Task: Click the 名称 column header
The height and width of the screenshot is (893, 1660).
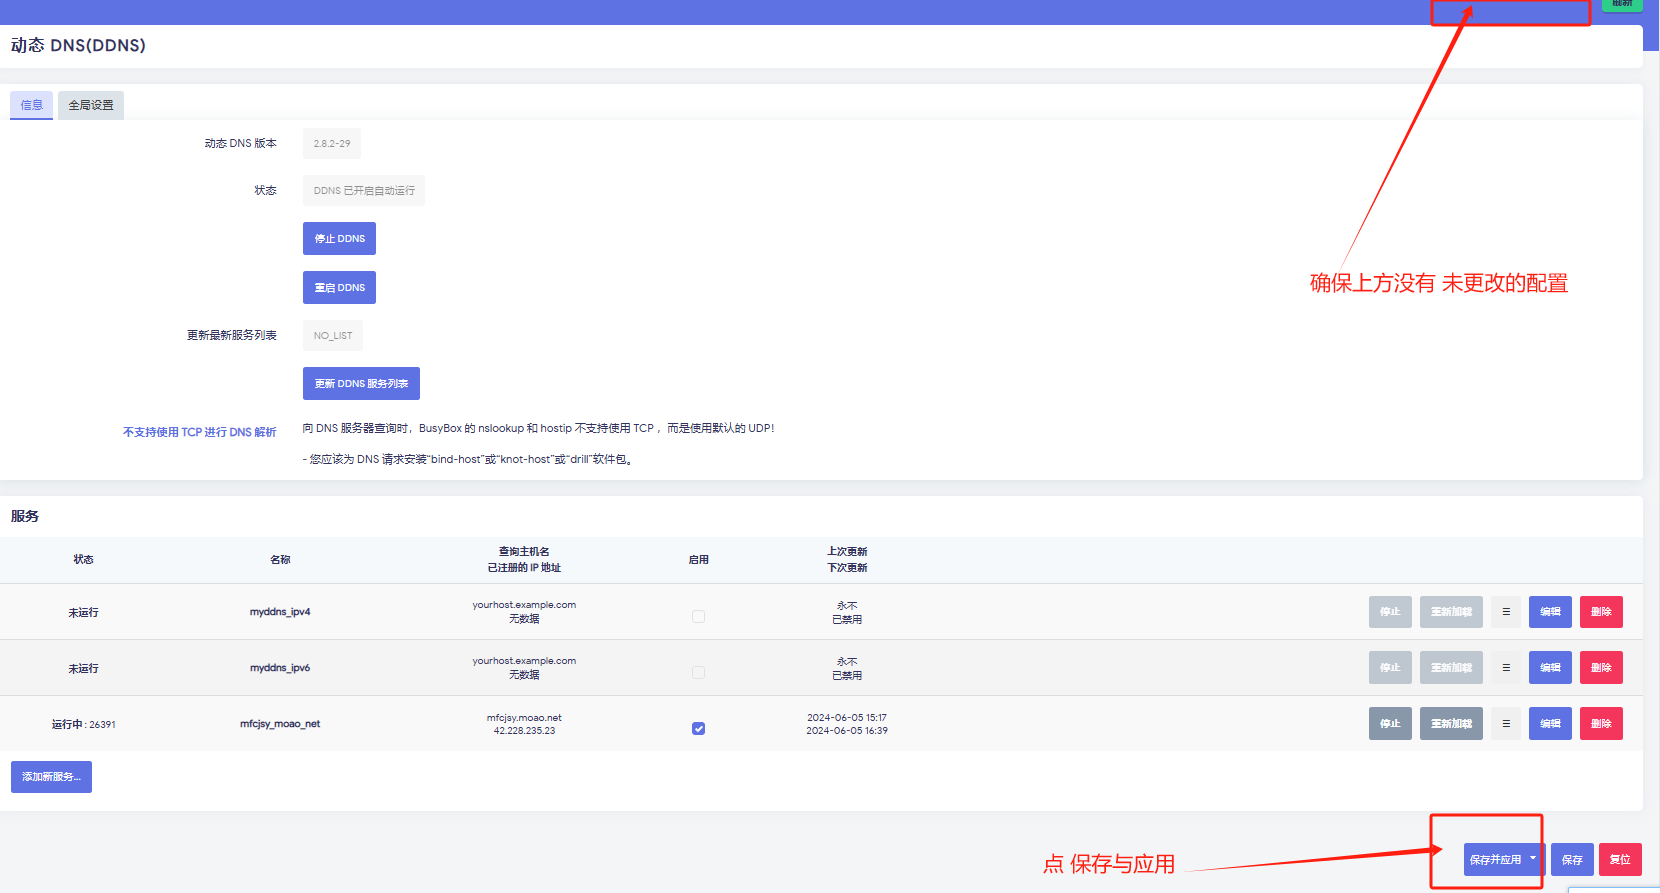Action: click(x=280, y=560)
